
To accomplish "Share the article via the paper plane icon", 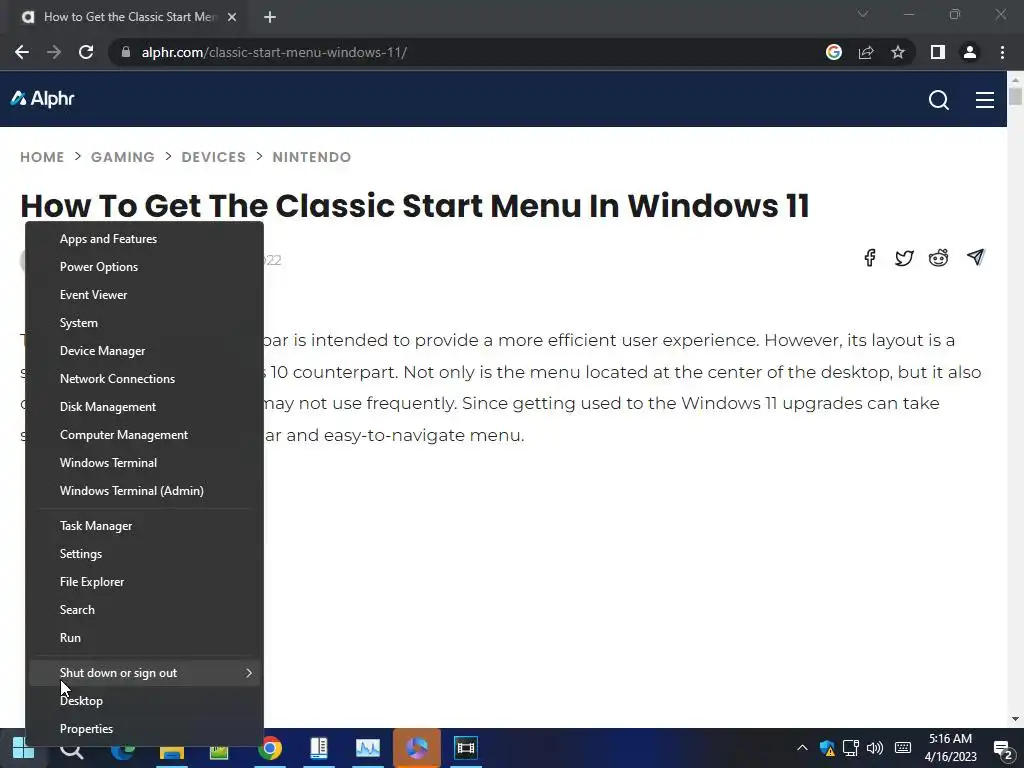I will click(x=976, y=257).
